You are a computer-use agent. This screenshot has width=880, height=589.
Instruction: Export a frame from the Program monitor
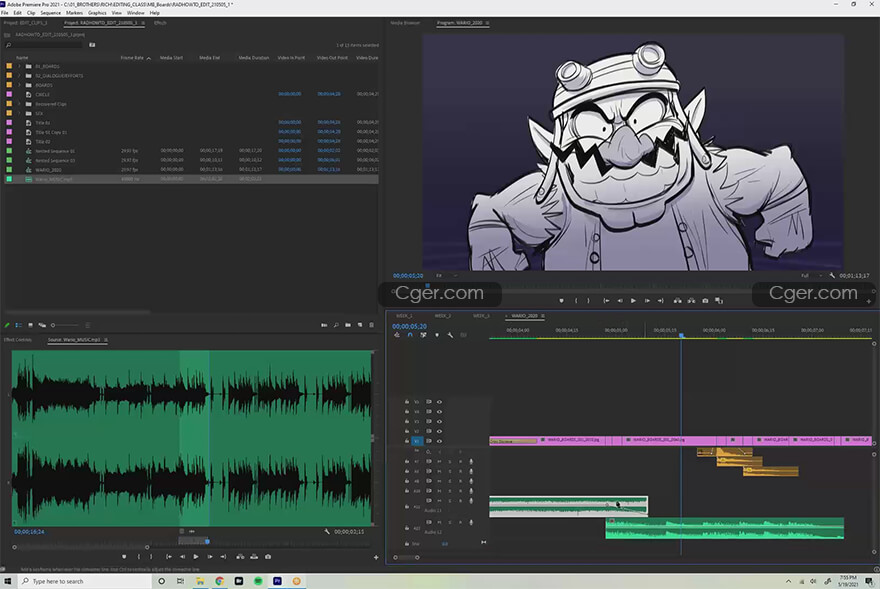(x=705, y=301)
